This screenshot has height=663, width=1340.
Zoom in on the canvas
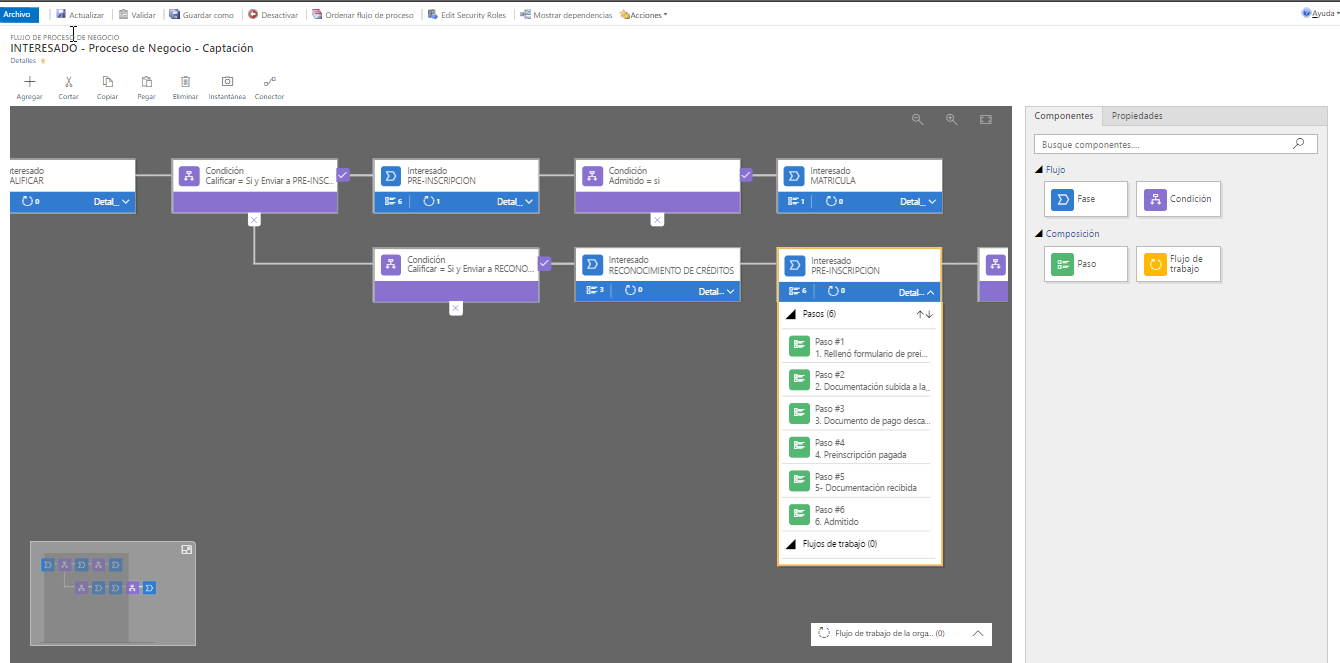coord(951,120)
